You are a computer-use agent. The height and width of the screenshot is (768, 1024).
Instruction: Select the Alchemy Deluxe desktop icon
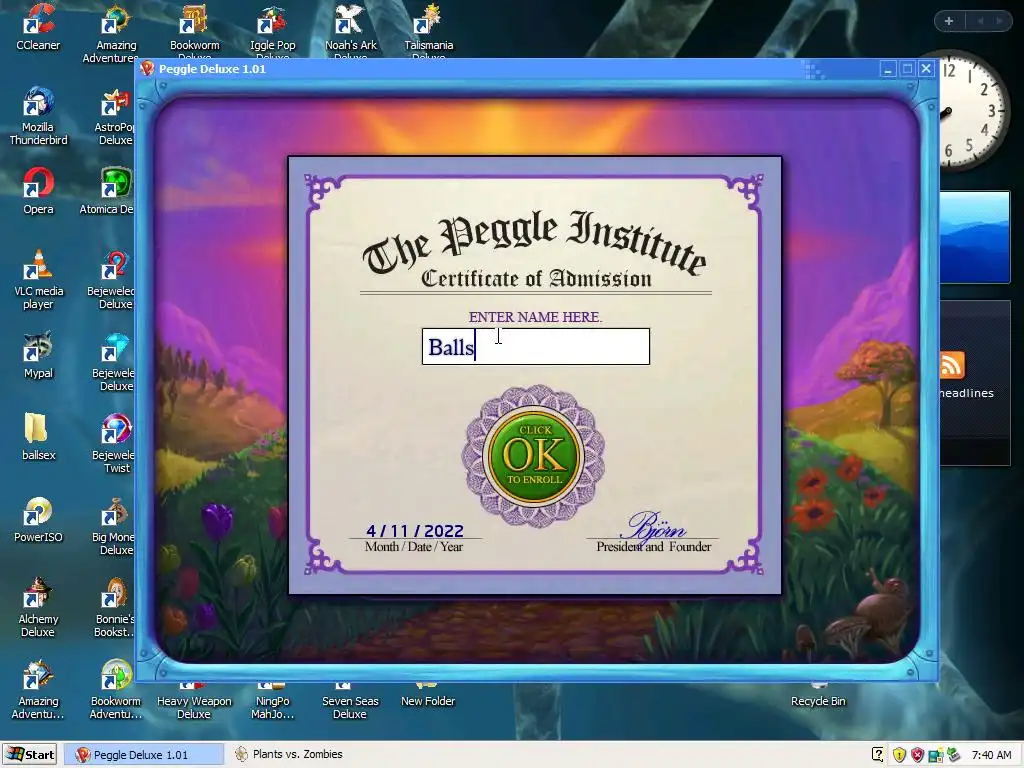tap(38, 608)
